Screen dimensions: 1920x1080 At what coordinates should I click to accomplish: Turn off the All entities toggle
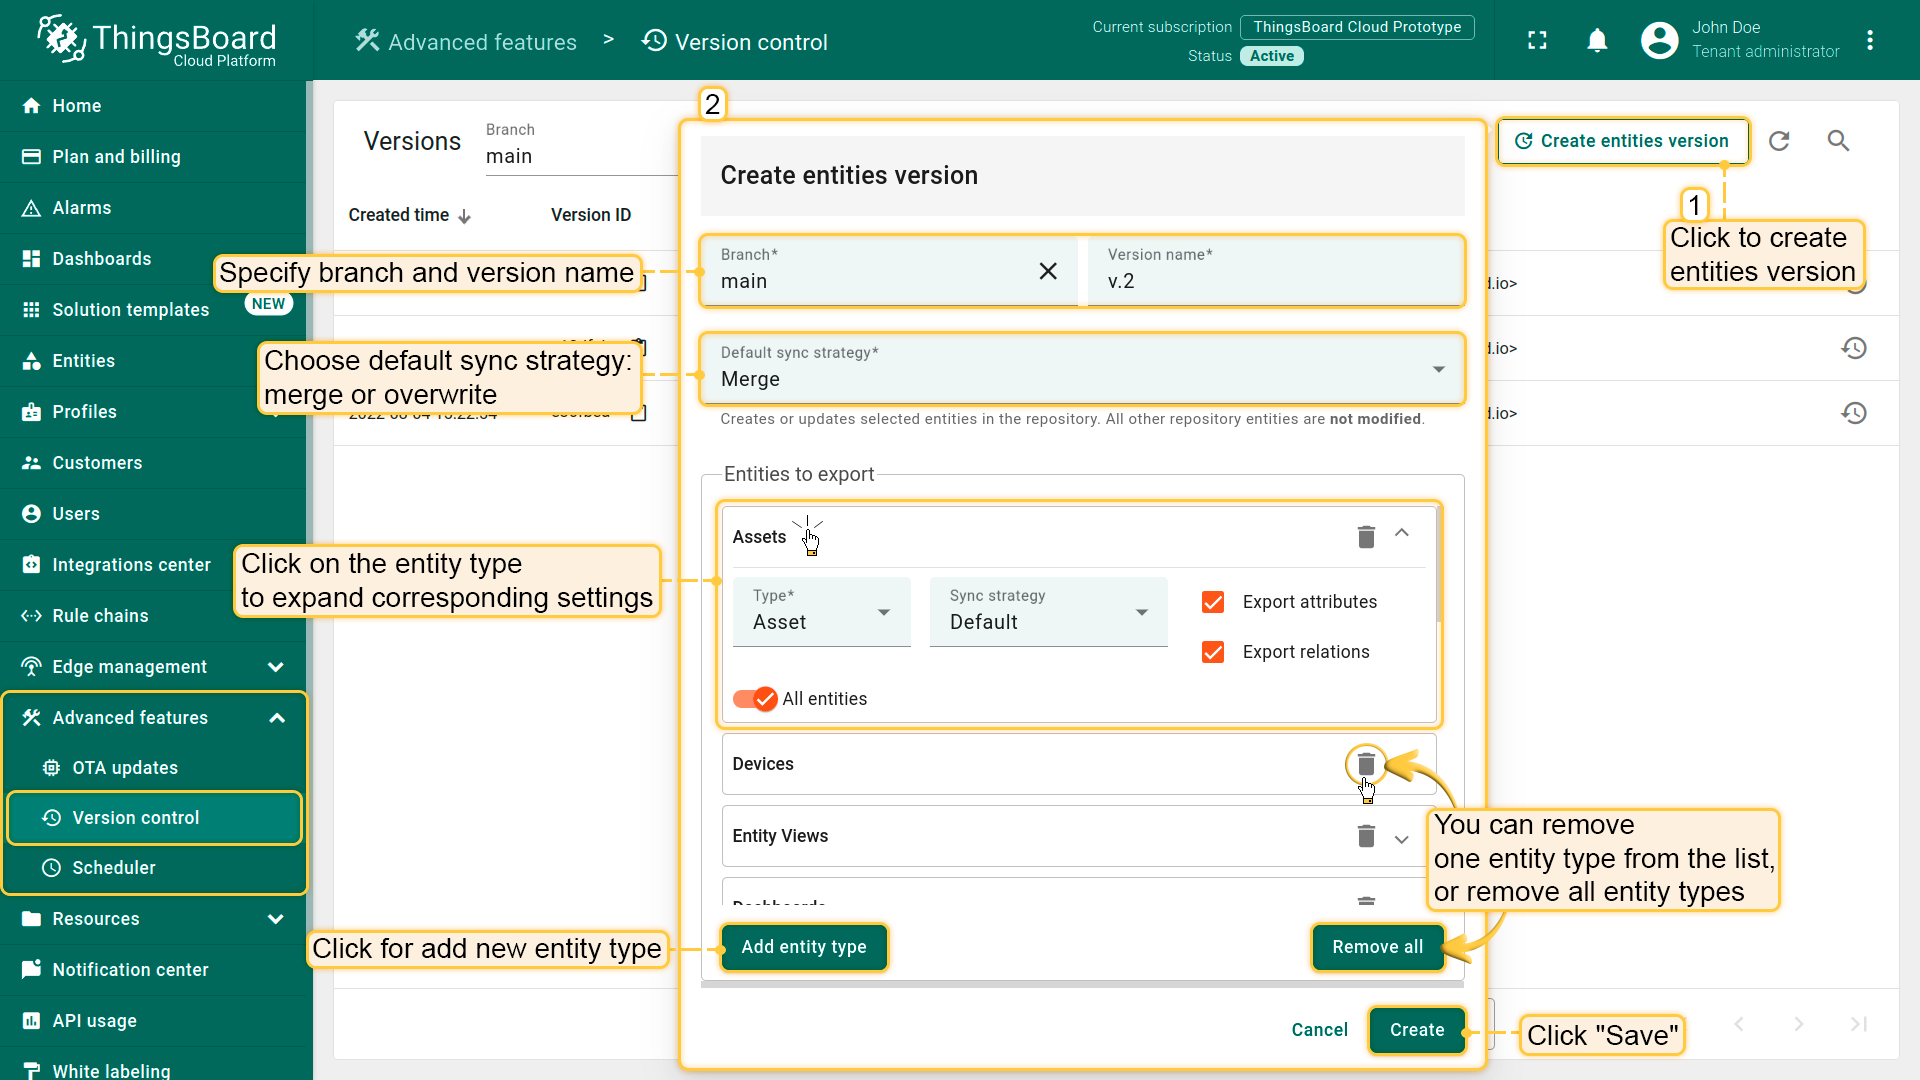pos(755,699)
